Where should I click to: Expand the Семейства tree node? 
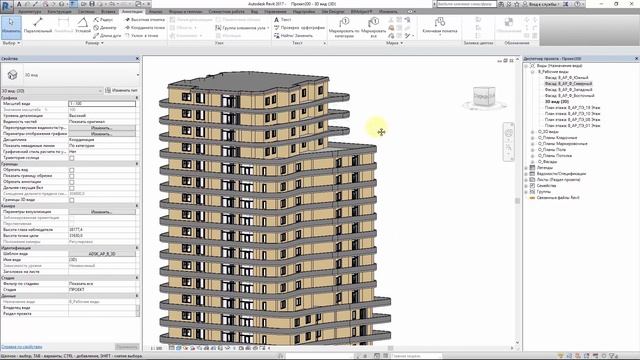point(526,186)
